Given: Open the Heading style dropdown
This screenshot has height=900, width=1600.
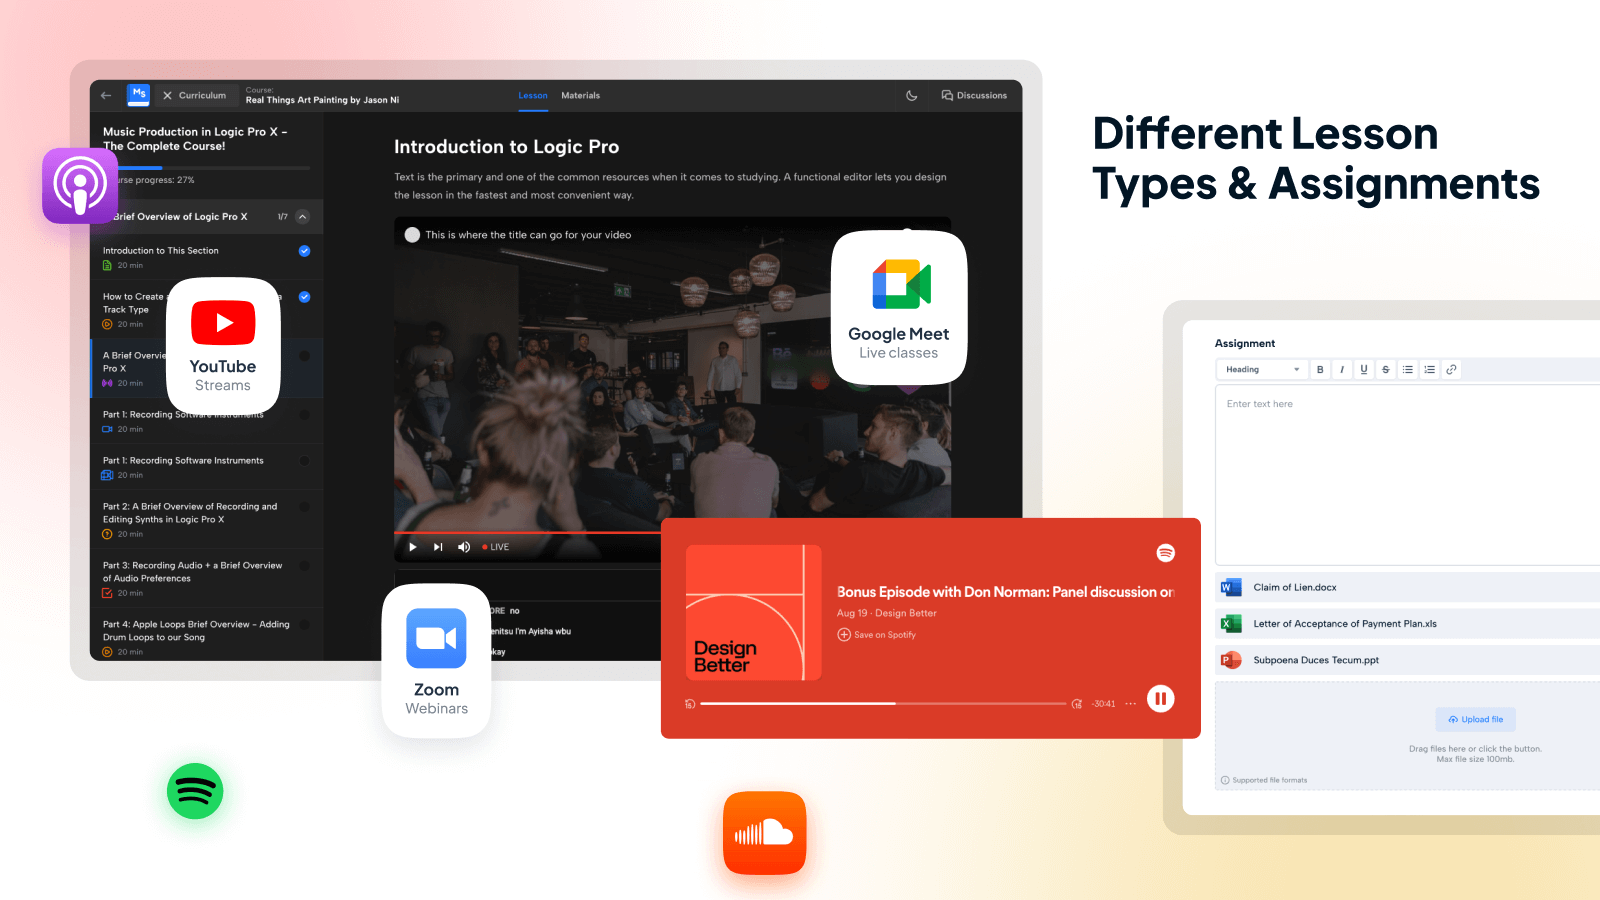Looking at the screenshot, I should [x=1262, y=370].
